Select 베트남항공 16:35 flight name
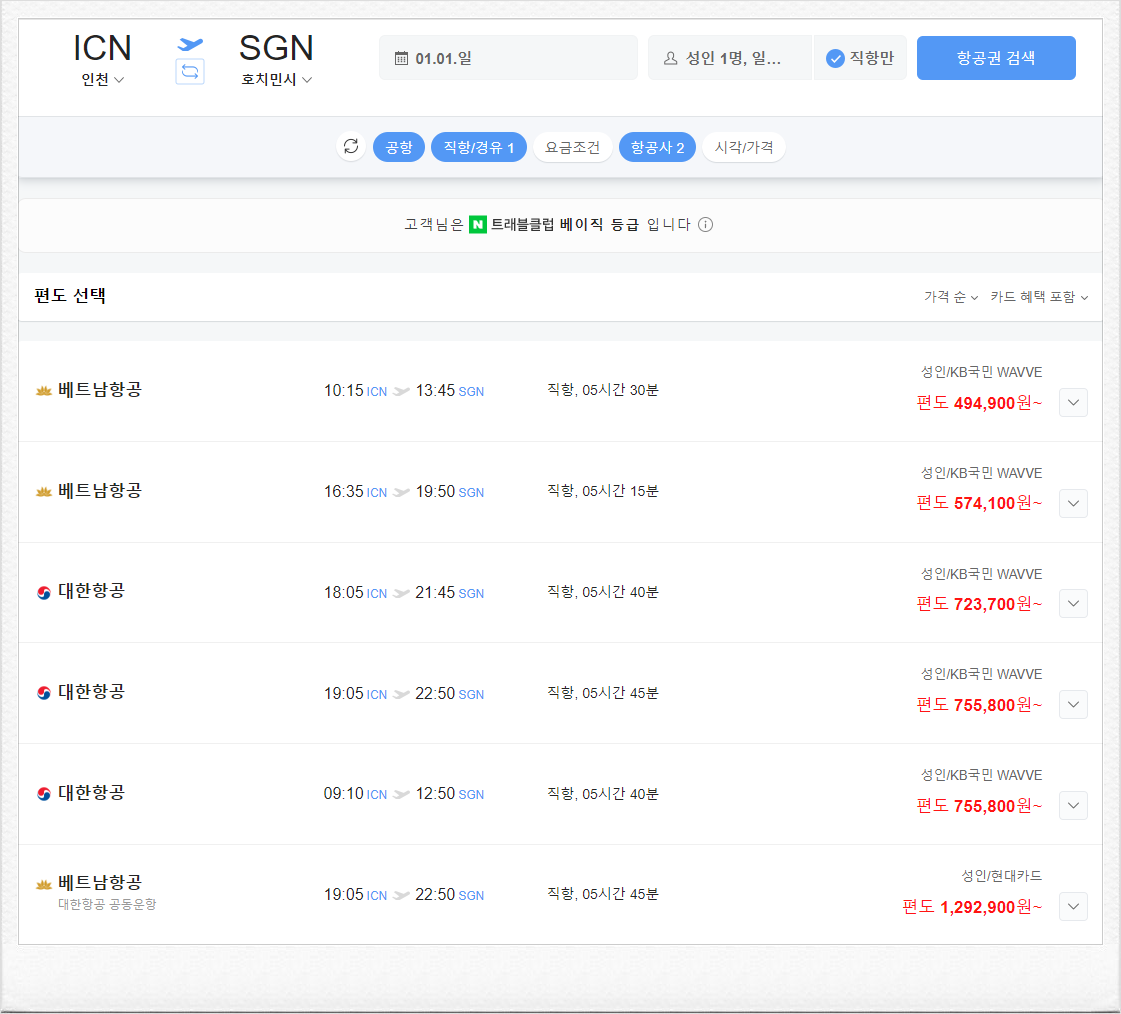The height and width of the screenshot is (1014, 1121). (100, 491)
